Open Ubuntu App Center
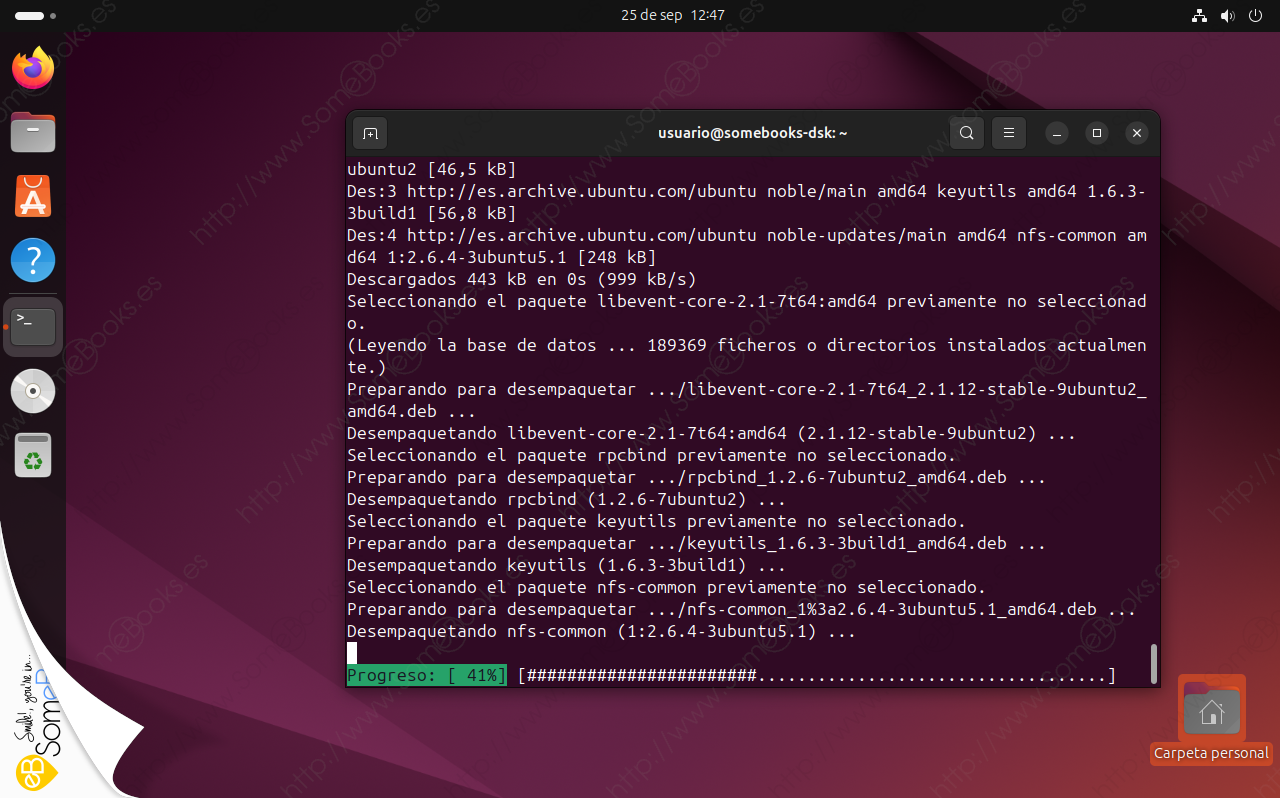 click(x=33, y=196)
